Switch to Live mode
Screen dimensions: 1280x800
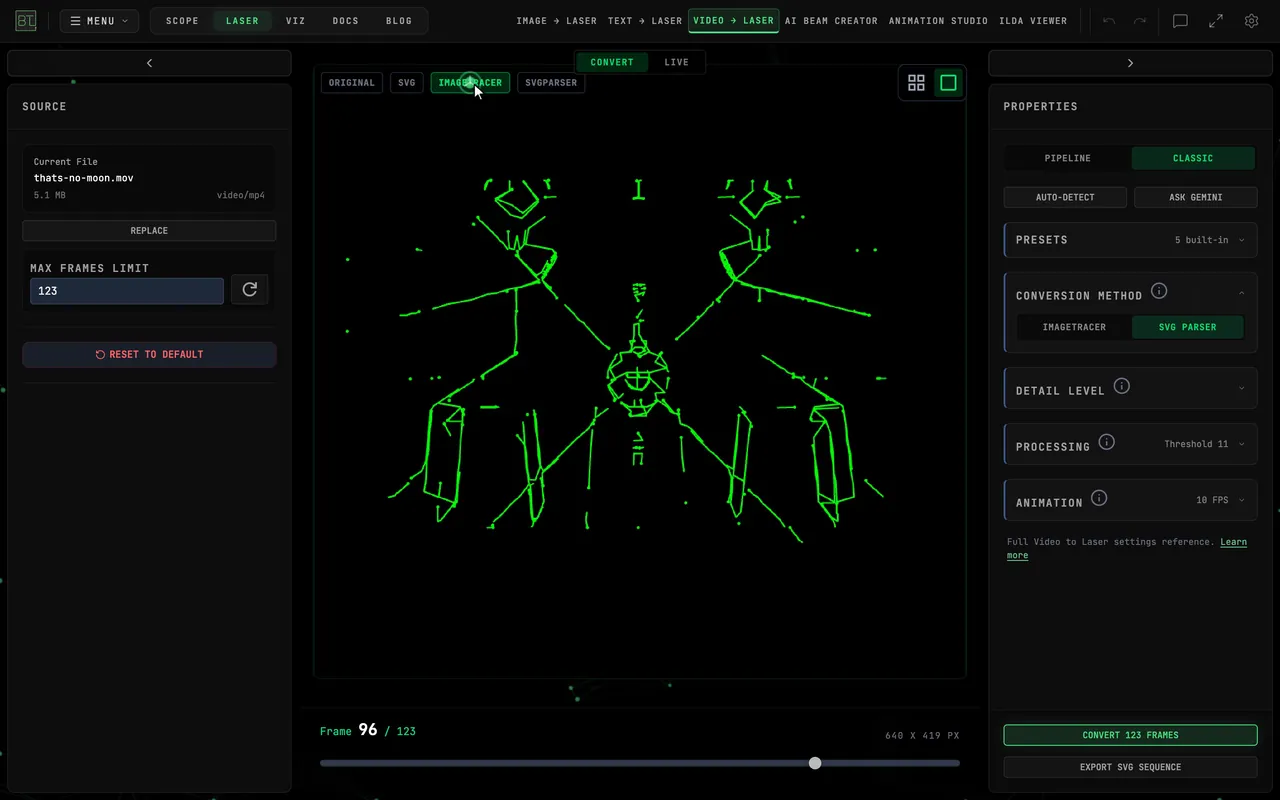point(677,62)
